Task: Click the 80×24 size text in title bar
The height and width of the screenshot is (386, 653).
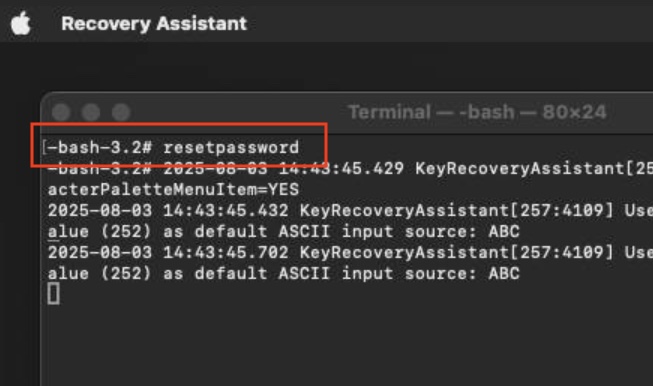Action: 574,112
